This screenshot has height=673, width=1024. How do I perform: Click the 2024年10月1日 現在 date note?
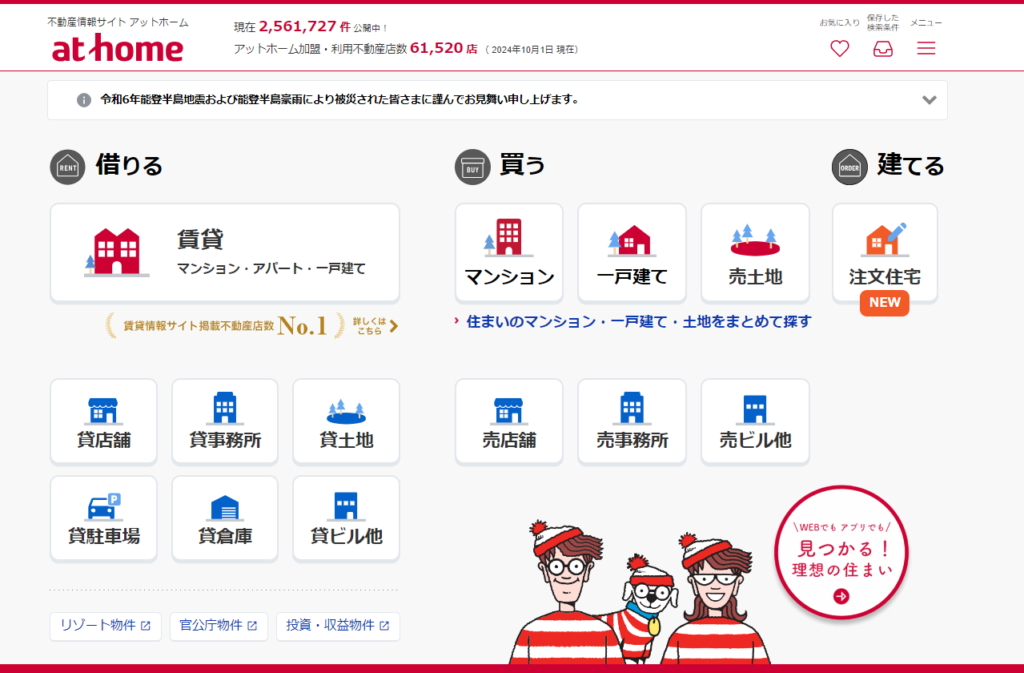point(532,50)
